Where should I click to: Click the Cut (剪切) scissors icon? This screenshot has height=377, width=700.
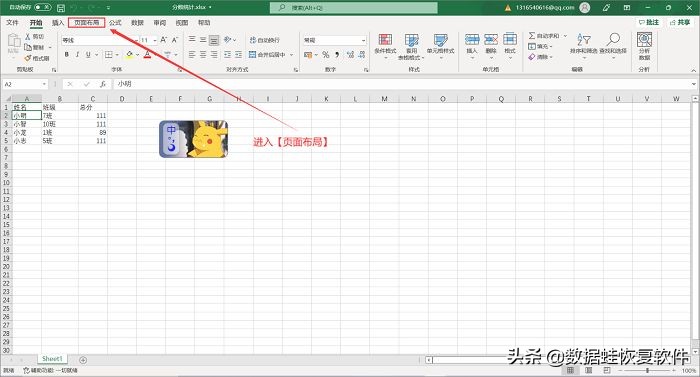click(x=28, y=37)
